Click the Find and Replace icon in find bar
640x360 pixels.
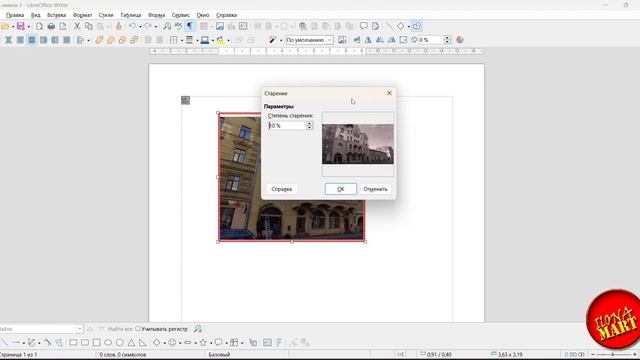[198, 329]
